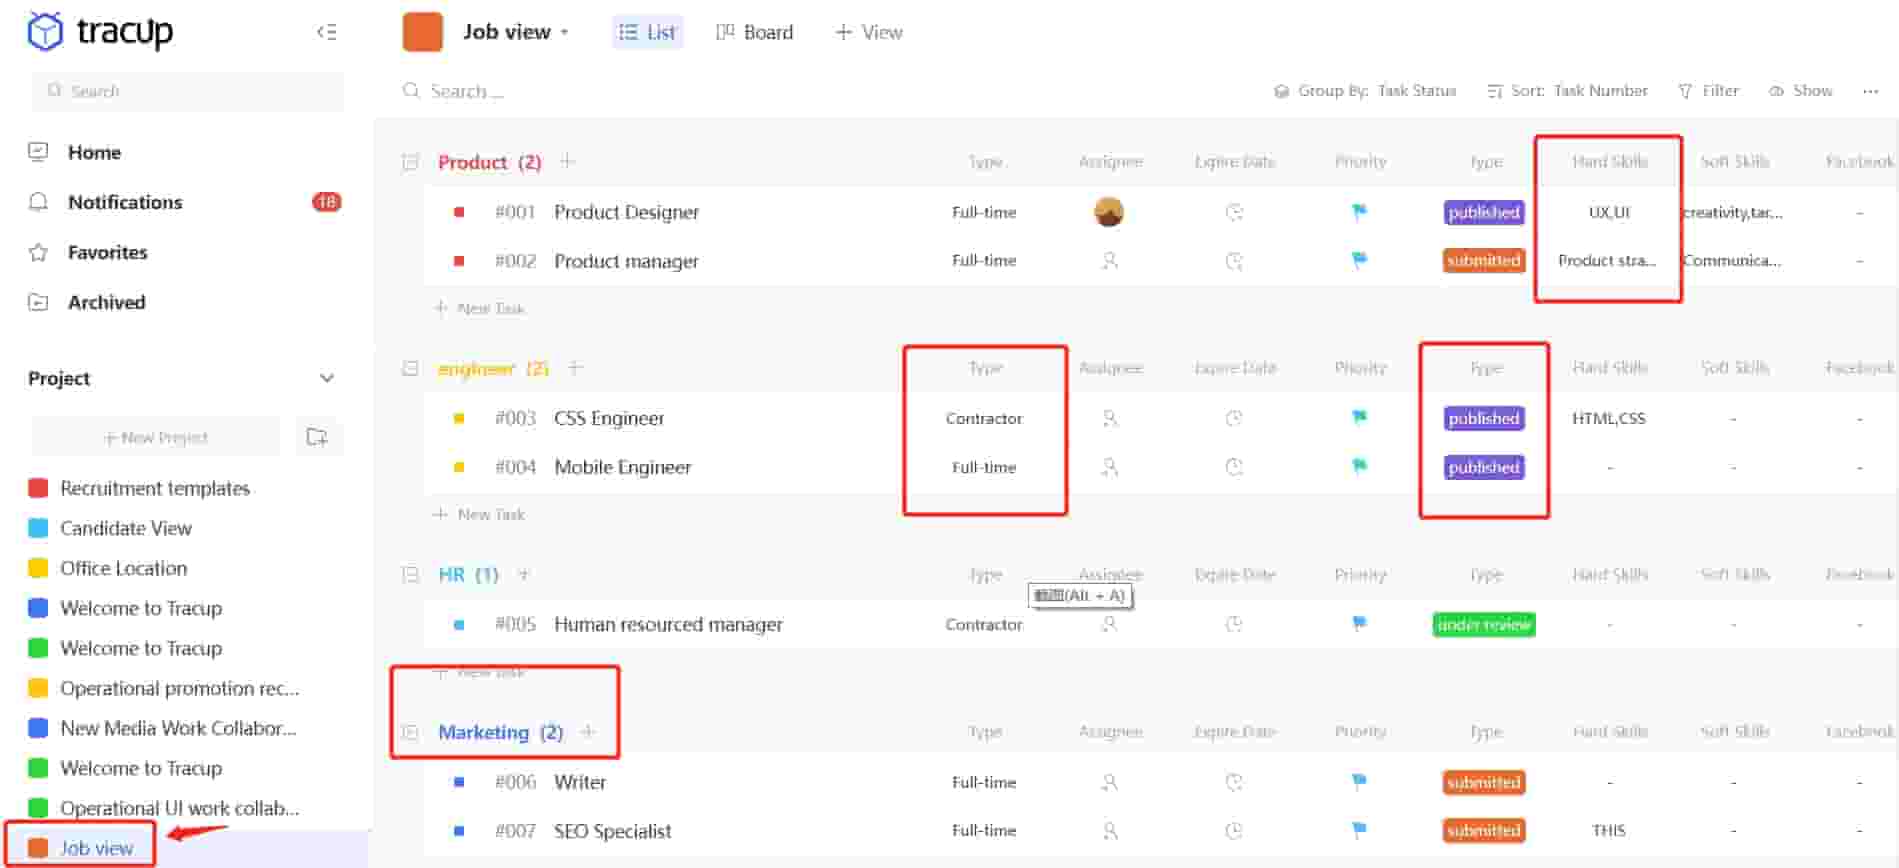The height and width of the screenshot is (868, 1899).
Task: Collapse the Project section chevron
Action: [326, 378]
